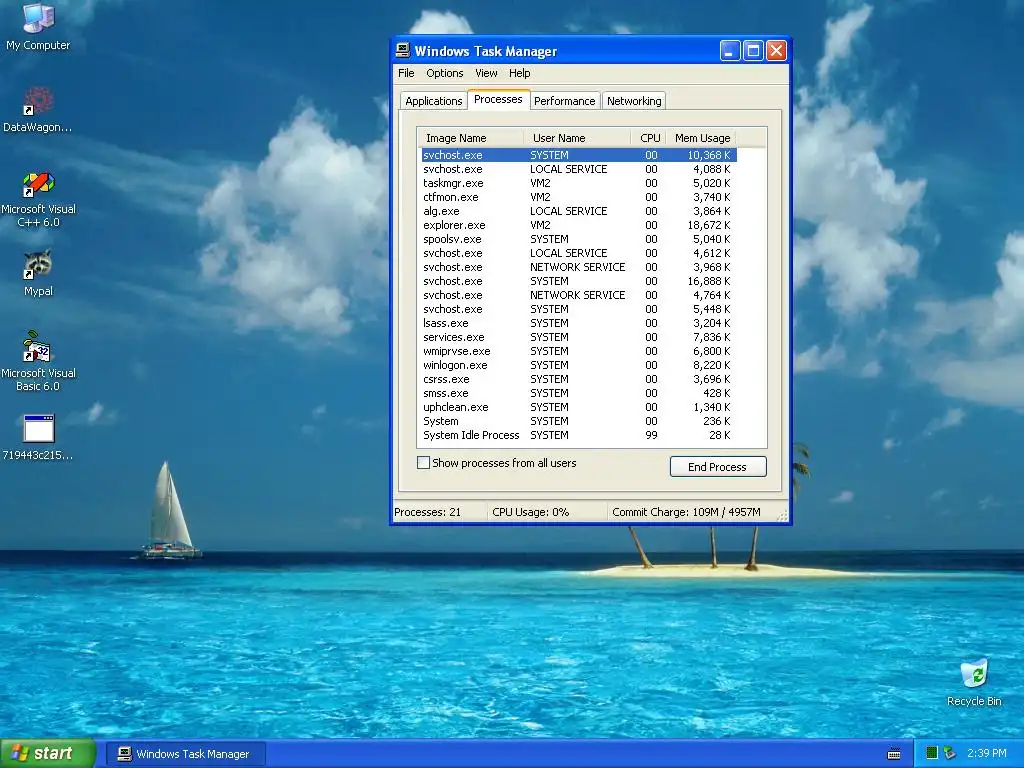
Task: Select the smss.exe process row
Action: (579, 393)
